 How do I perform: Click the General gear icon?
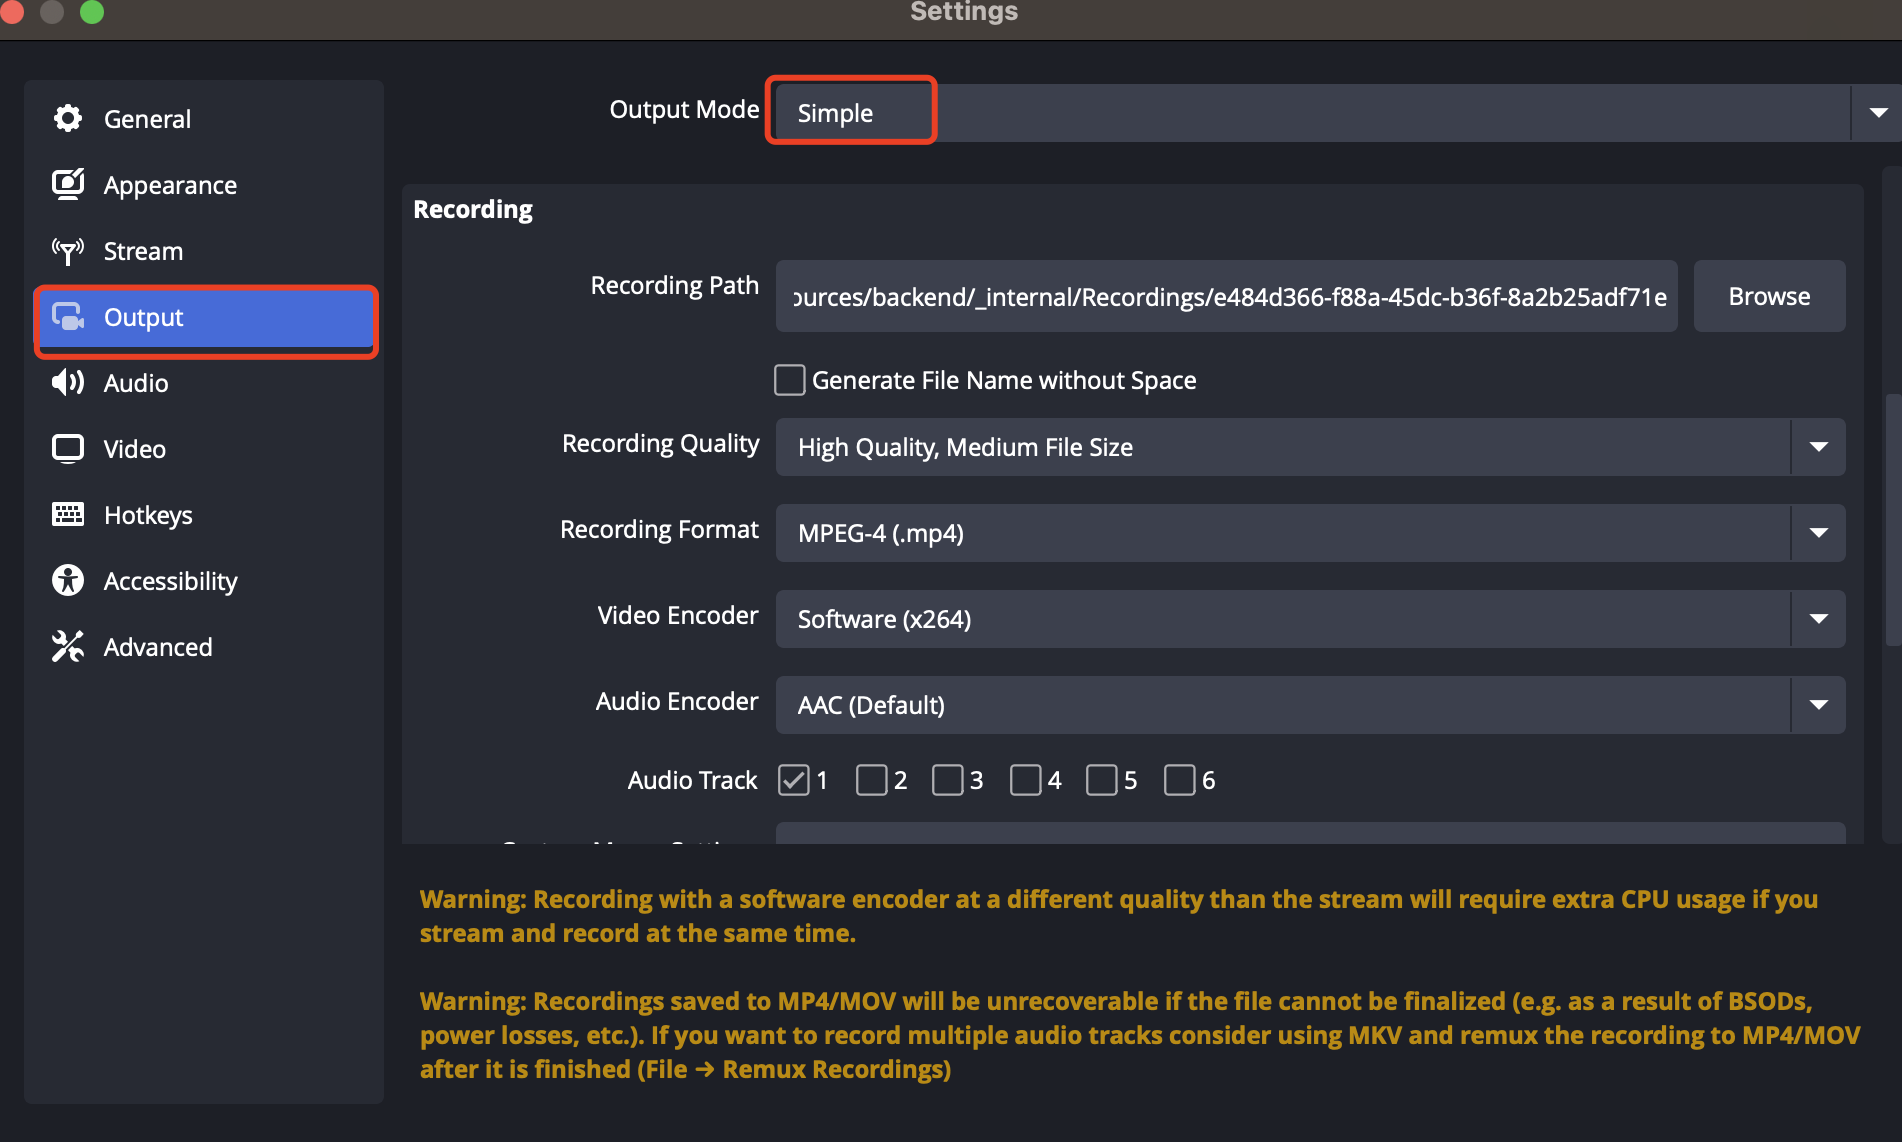pyautogui.click(x=68, y=119)
